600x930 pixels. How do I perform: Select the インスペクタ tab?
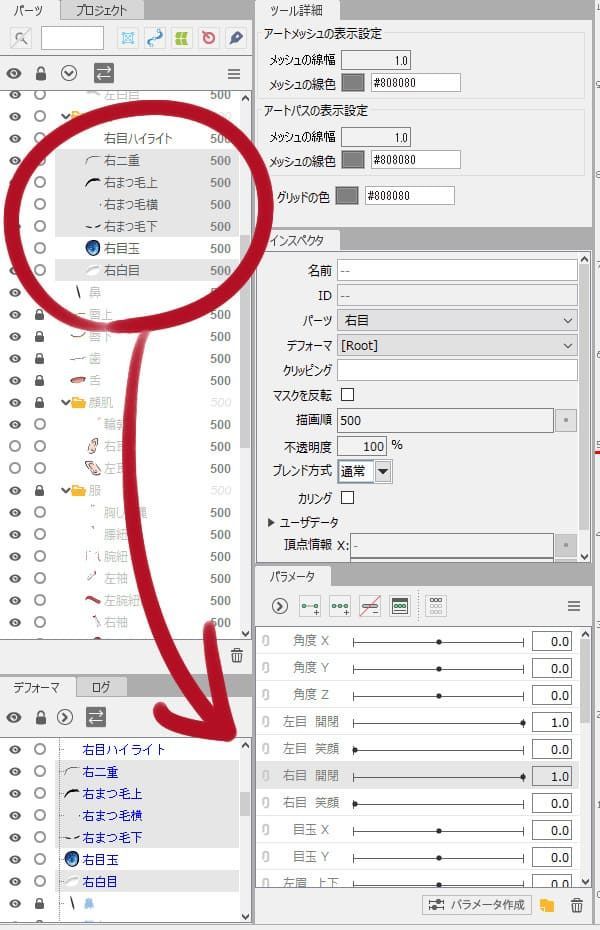[x=296, y=240]
